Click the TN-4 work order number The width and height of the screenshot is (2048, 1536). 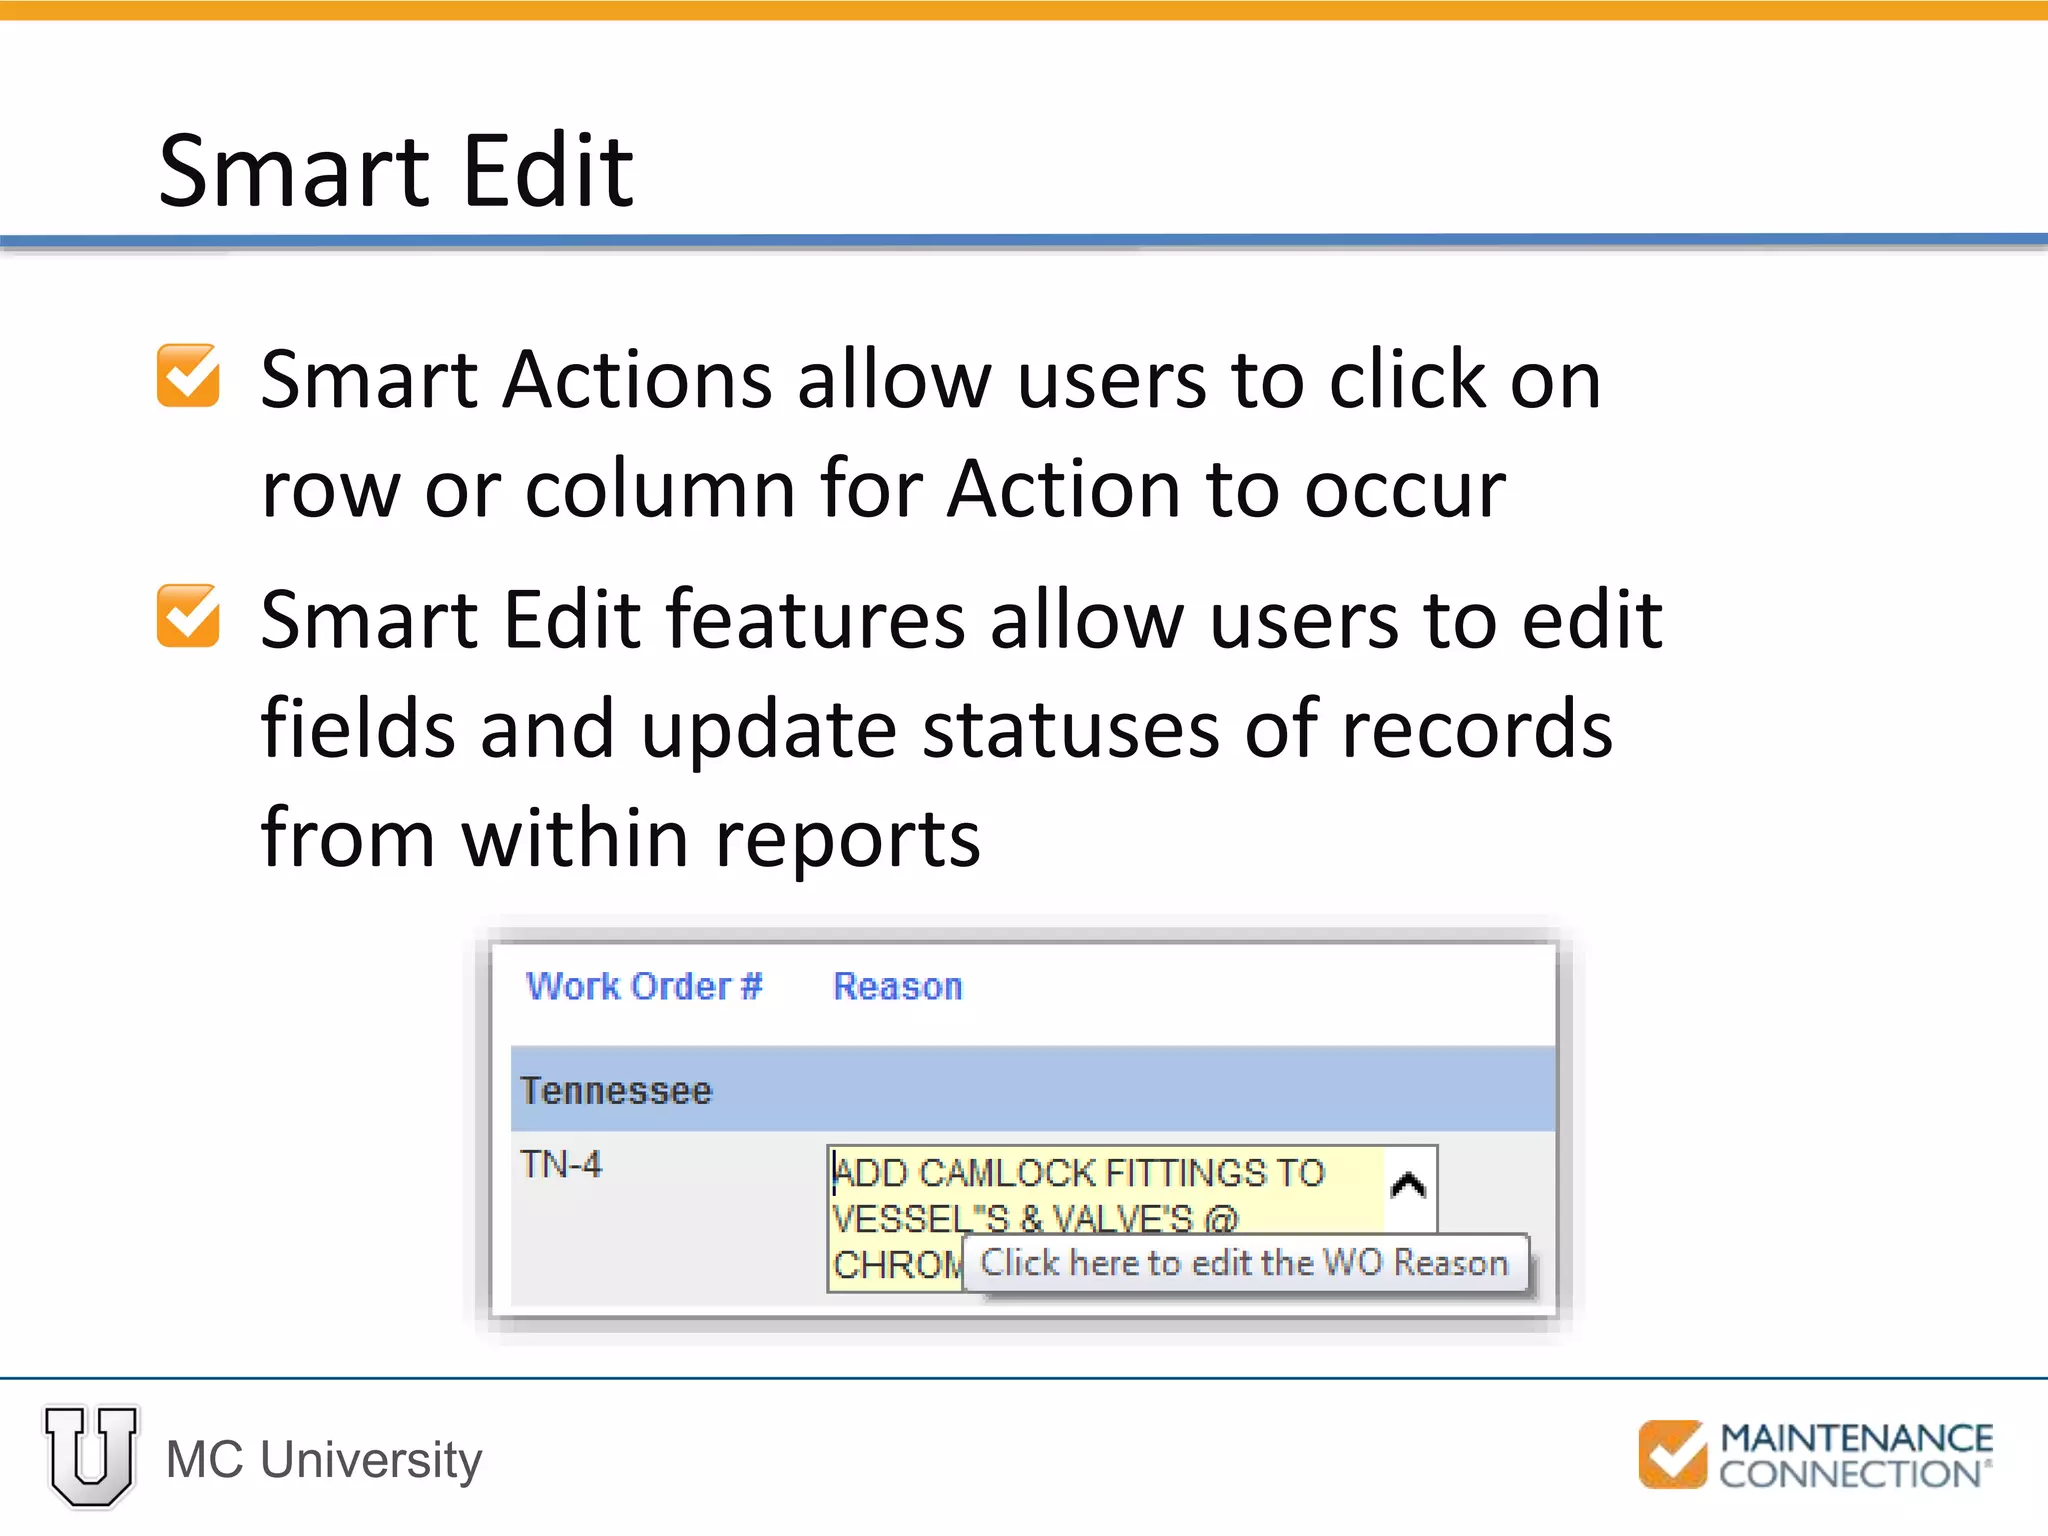click(561, 1165)
